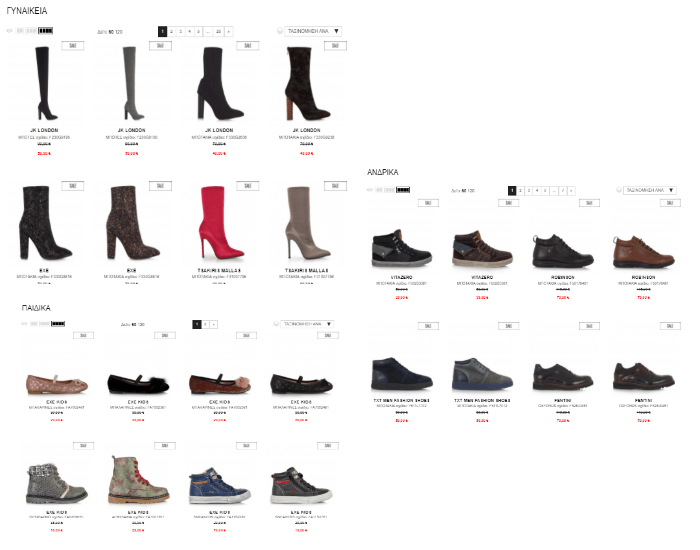
Task: Open the sort dropdown in men's section
Action: (x=650, y=190)
